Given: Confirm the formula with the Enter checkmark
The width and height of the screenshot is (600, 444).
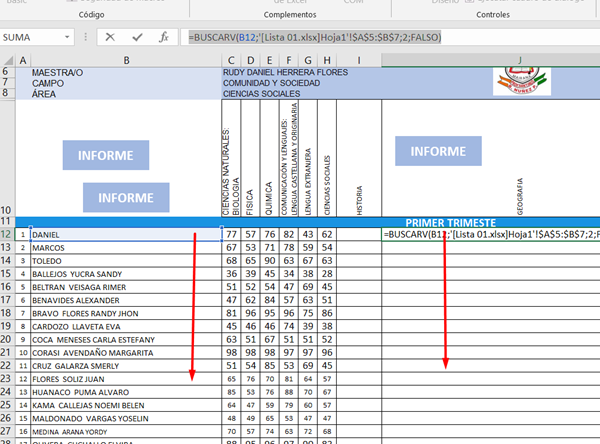Looking at the screenshot, I should pyautogui.click(x=136, y=37).
